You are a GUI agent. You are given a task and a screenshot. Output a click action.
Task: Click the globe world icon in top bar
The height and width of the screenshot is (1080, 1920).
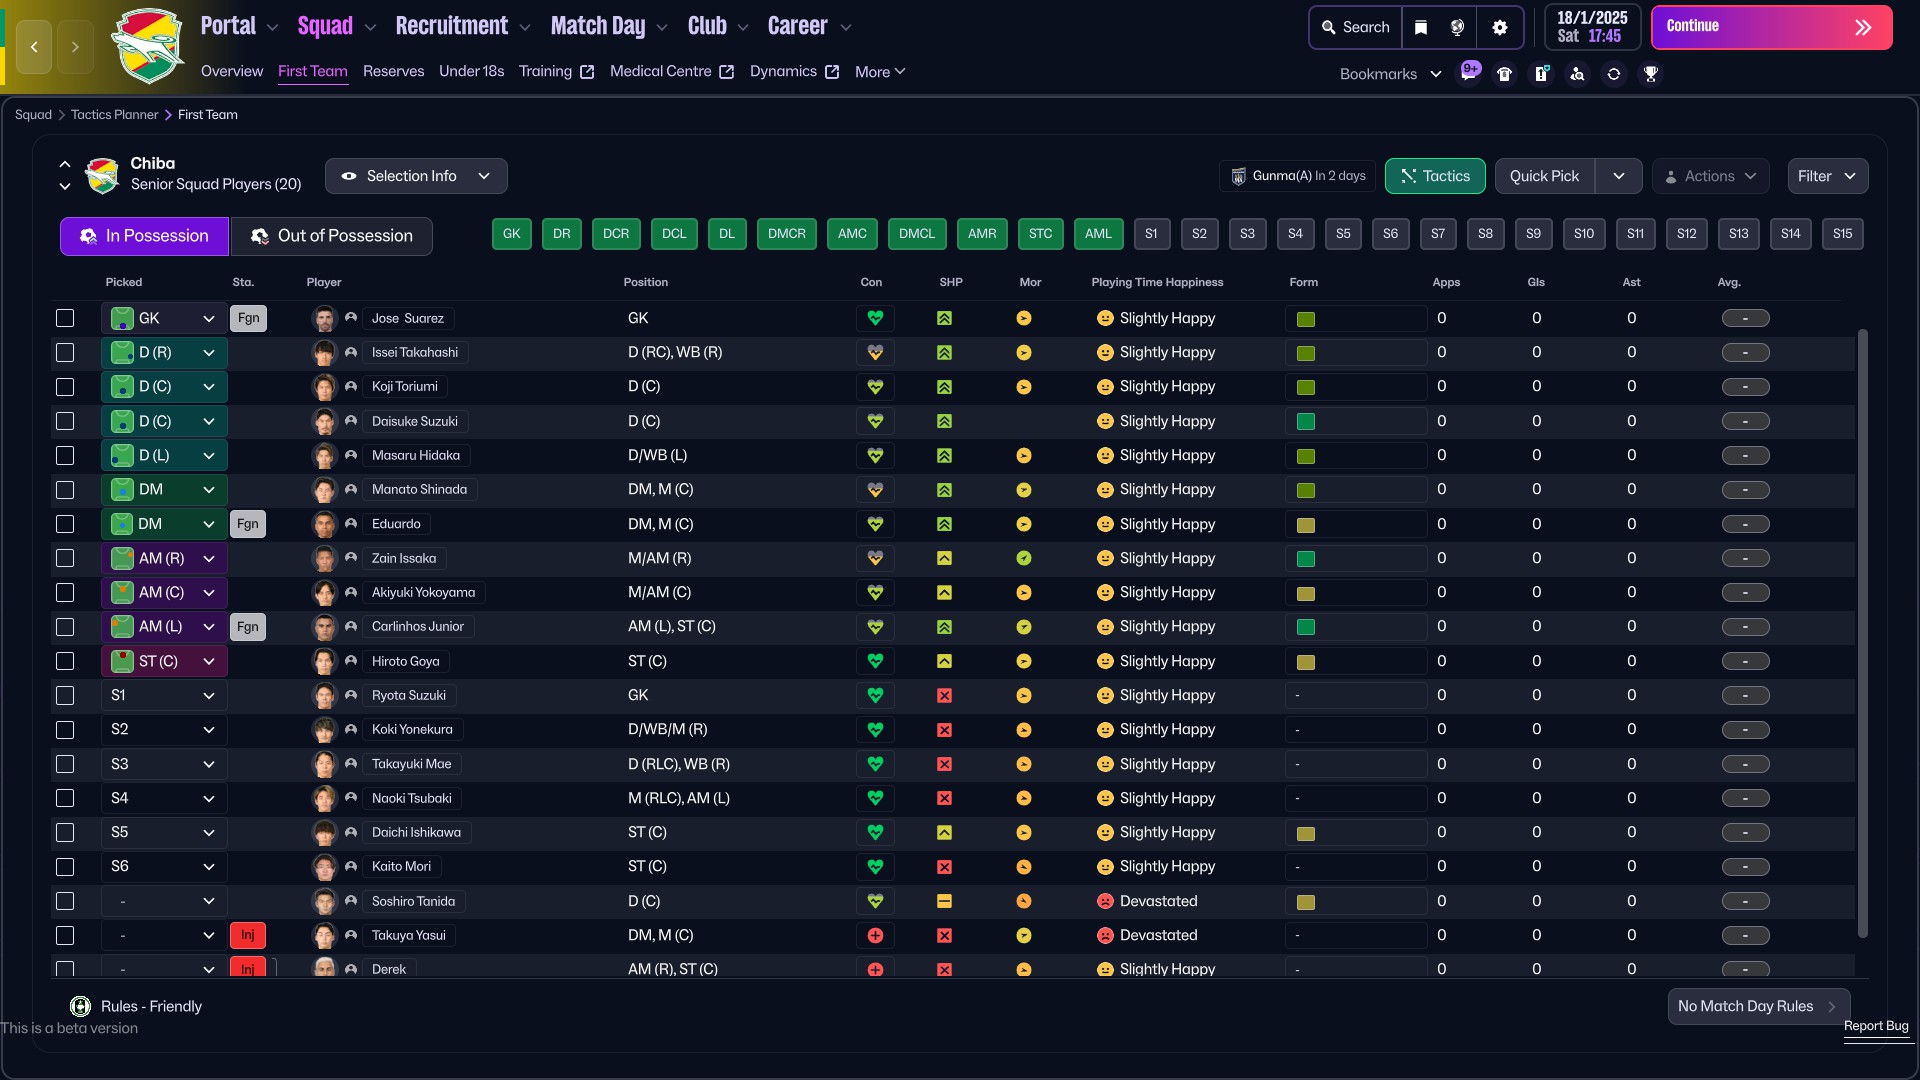pyautogui.click(x=1458, y=27)
